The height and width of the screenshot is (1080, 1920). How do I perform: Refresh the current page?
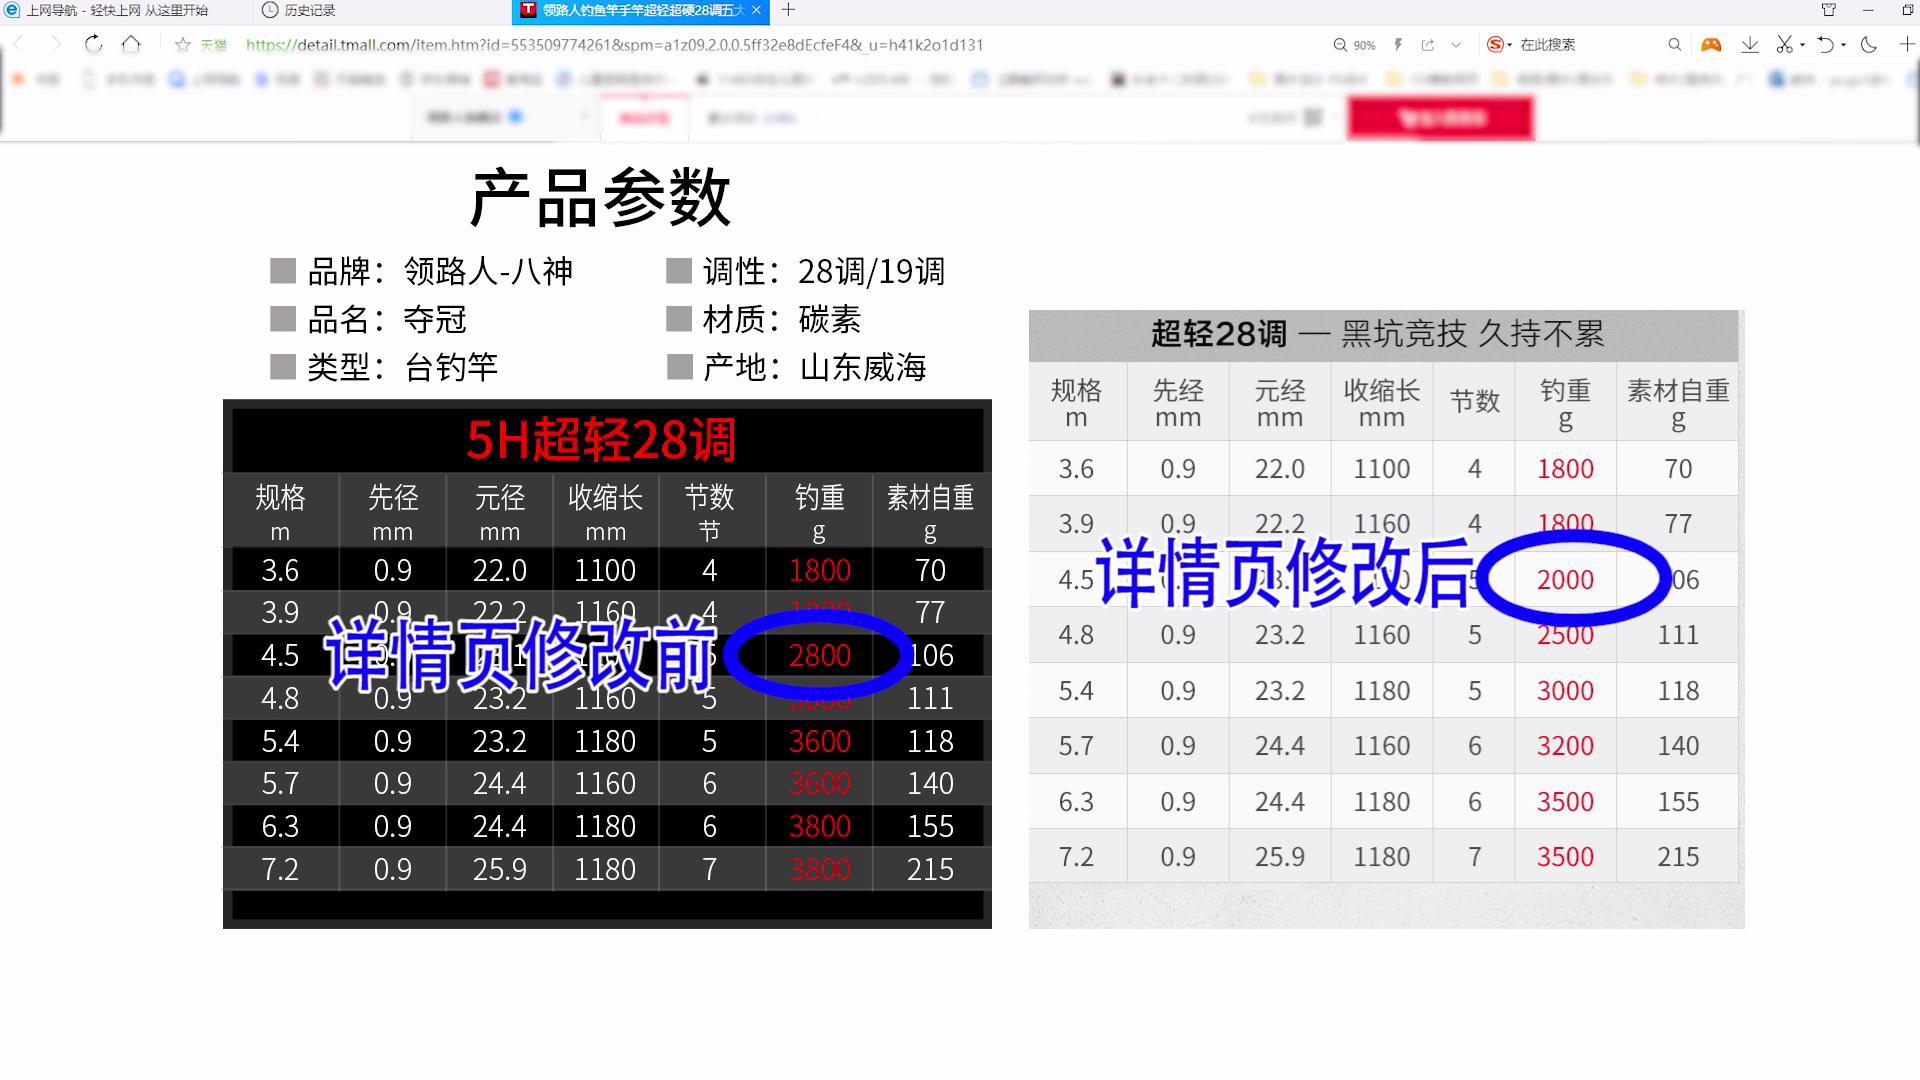[x=93, y=44]
